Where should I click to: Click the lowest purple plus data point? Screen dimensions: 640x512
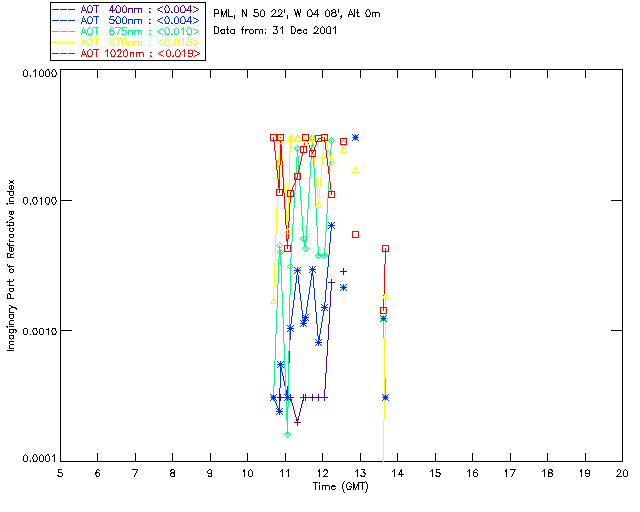pos(298,423)
